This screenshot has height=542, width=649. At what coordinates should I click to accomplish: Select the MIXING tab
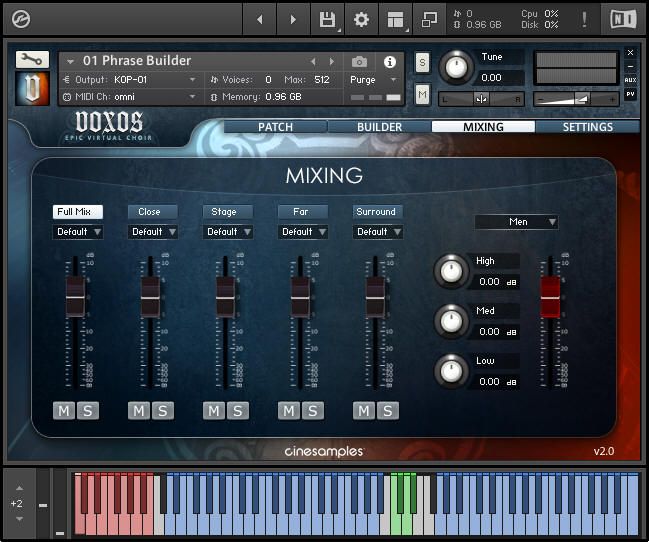483,127
